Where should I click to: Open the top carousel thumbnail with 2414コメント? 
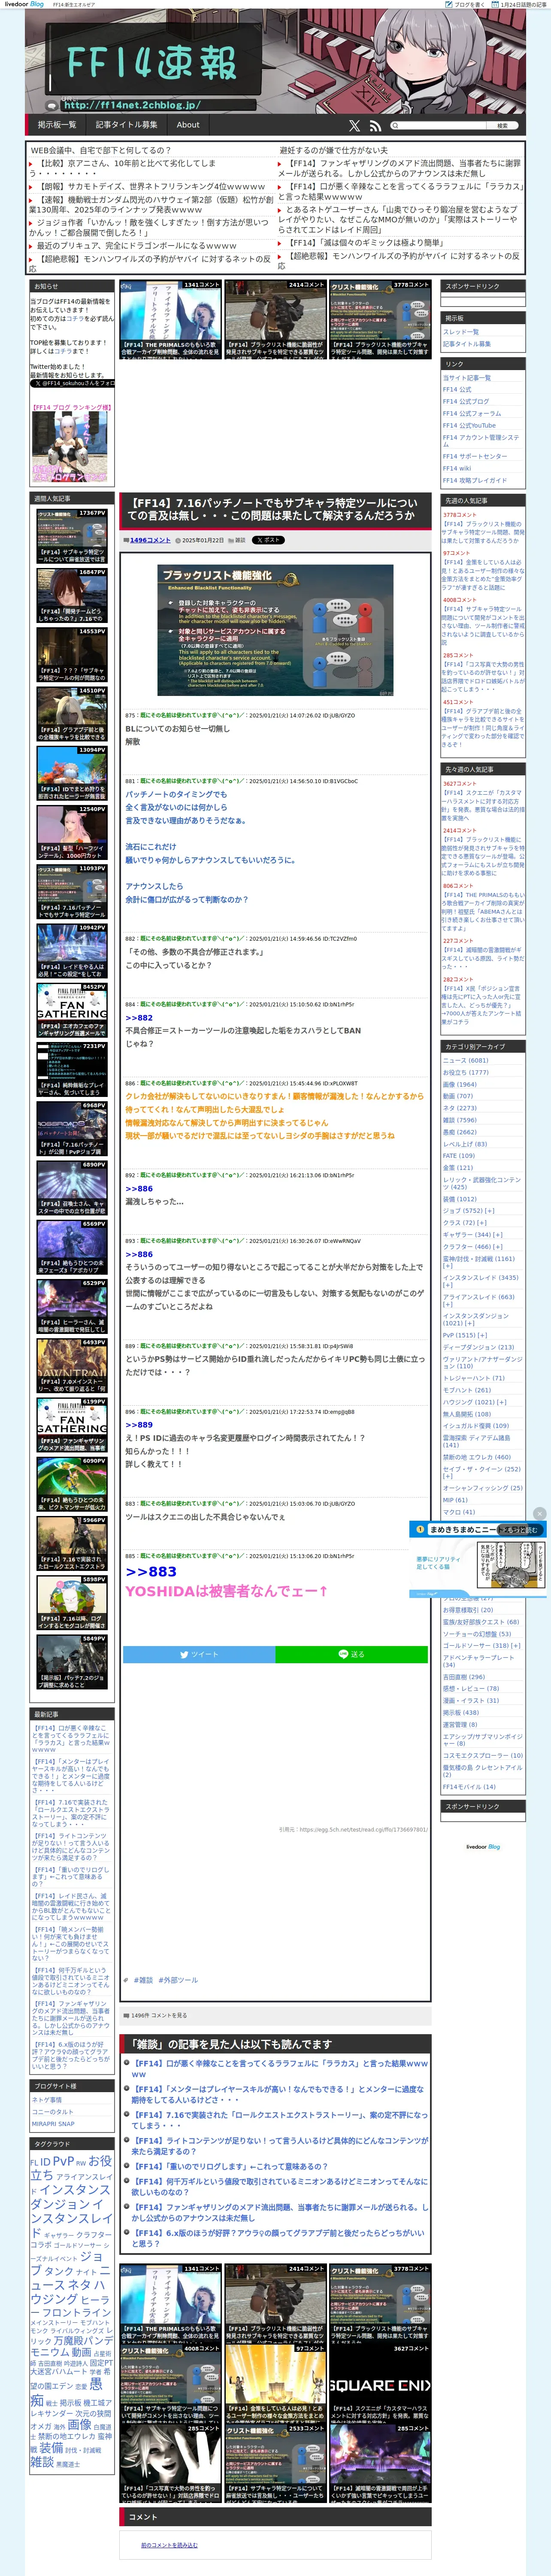tap(275, 319)
